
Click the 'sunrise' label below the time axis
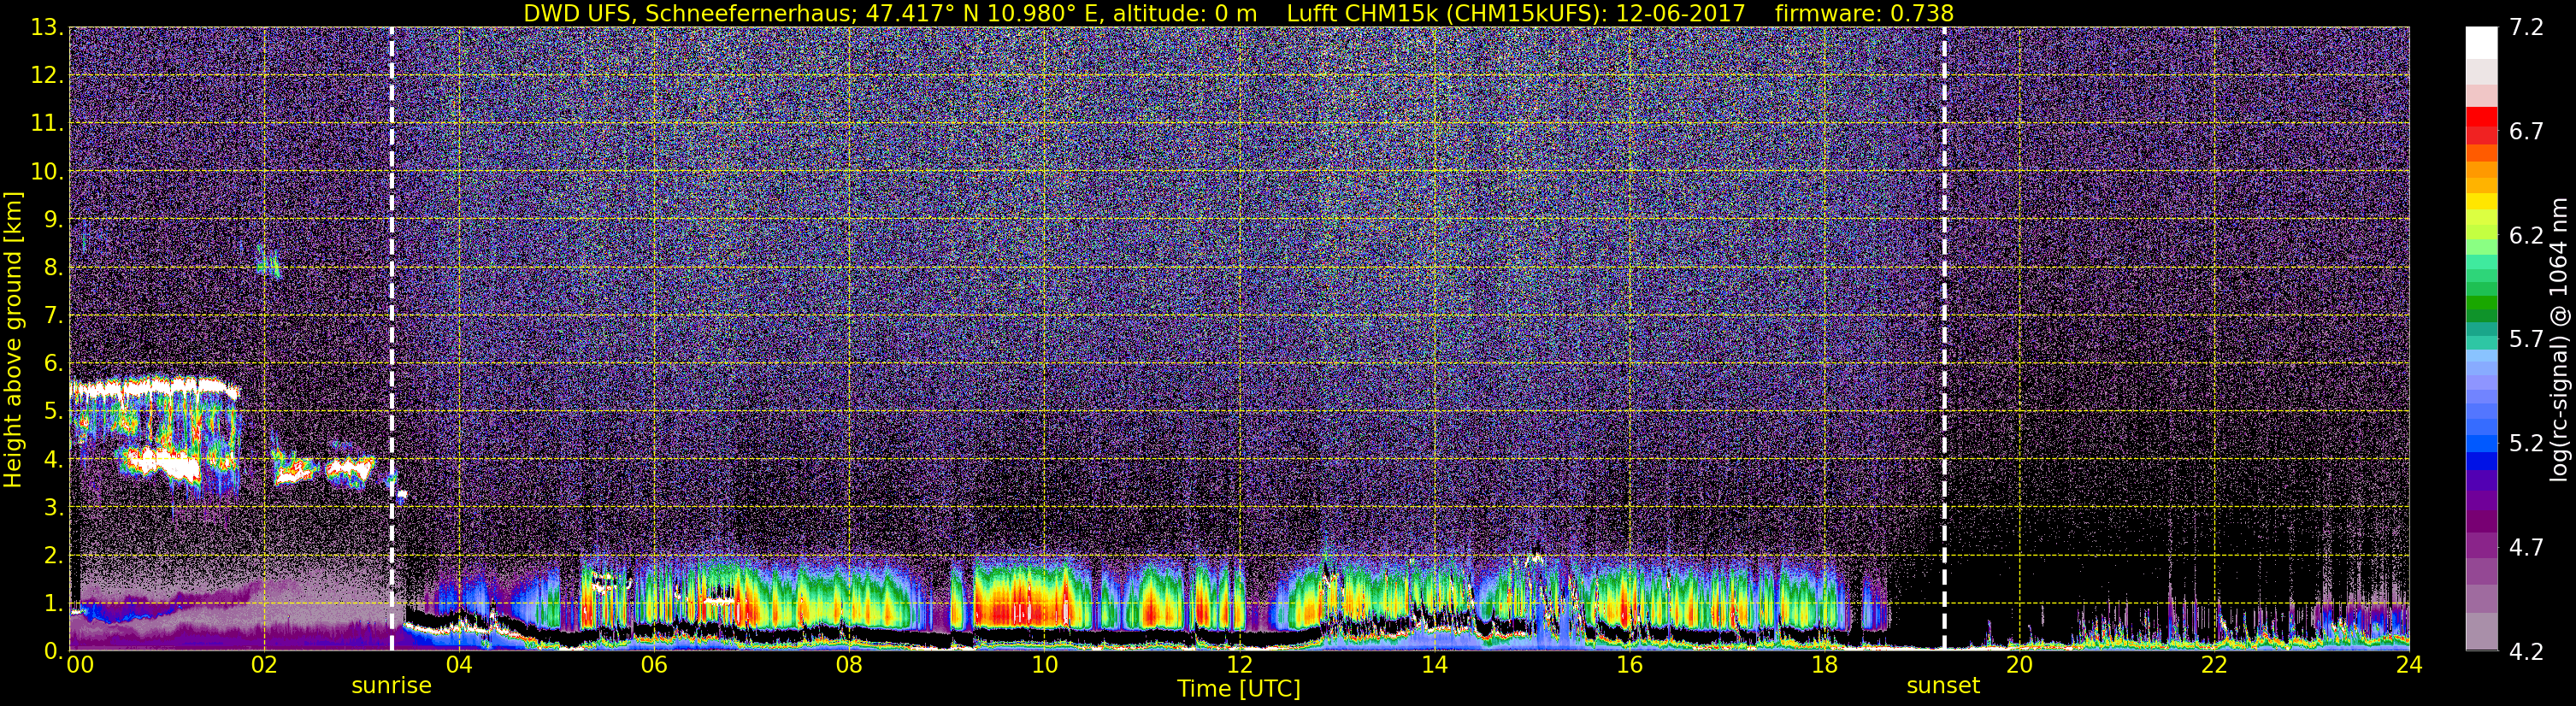[x=391, y=686]
